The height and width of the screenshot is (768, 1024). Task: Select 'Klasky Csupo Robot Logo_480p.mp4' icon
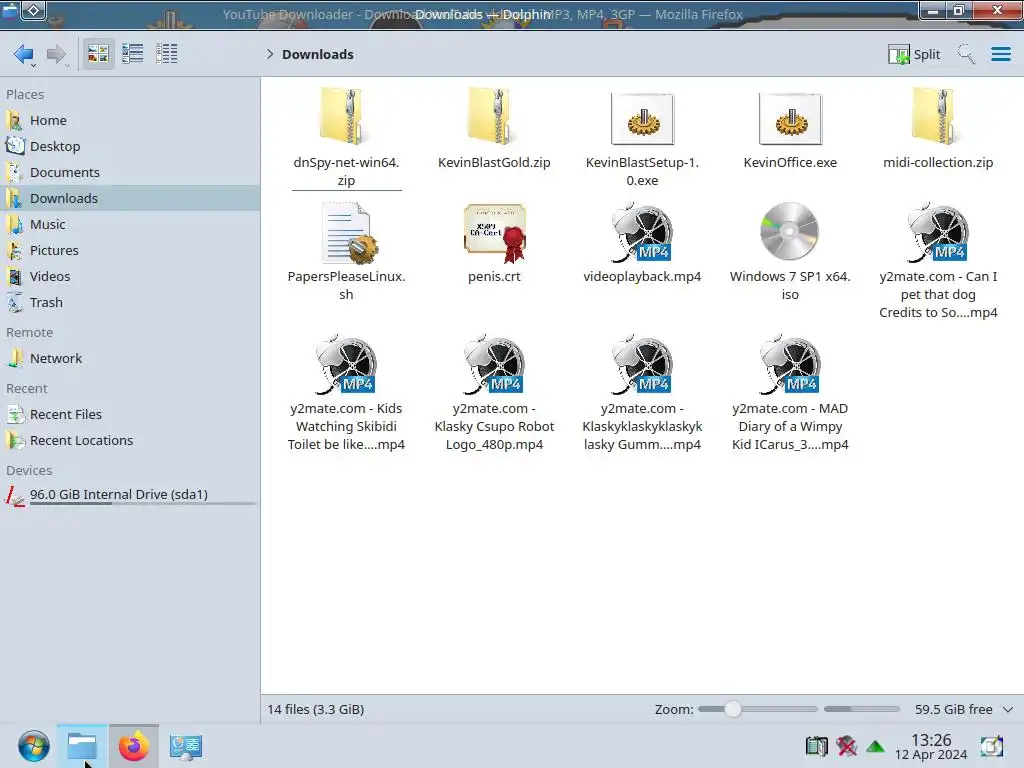point(494,364)
